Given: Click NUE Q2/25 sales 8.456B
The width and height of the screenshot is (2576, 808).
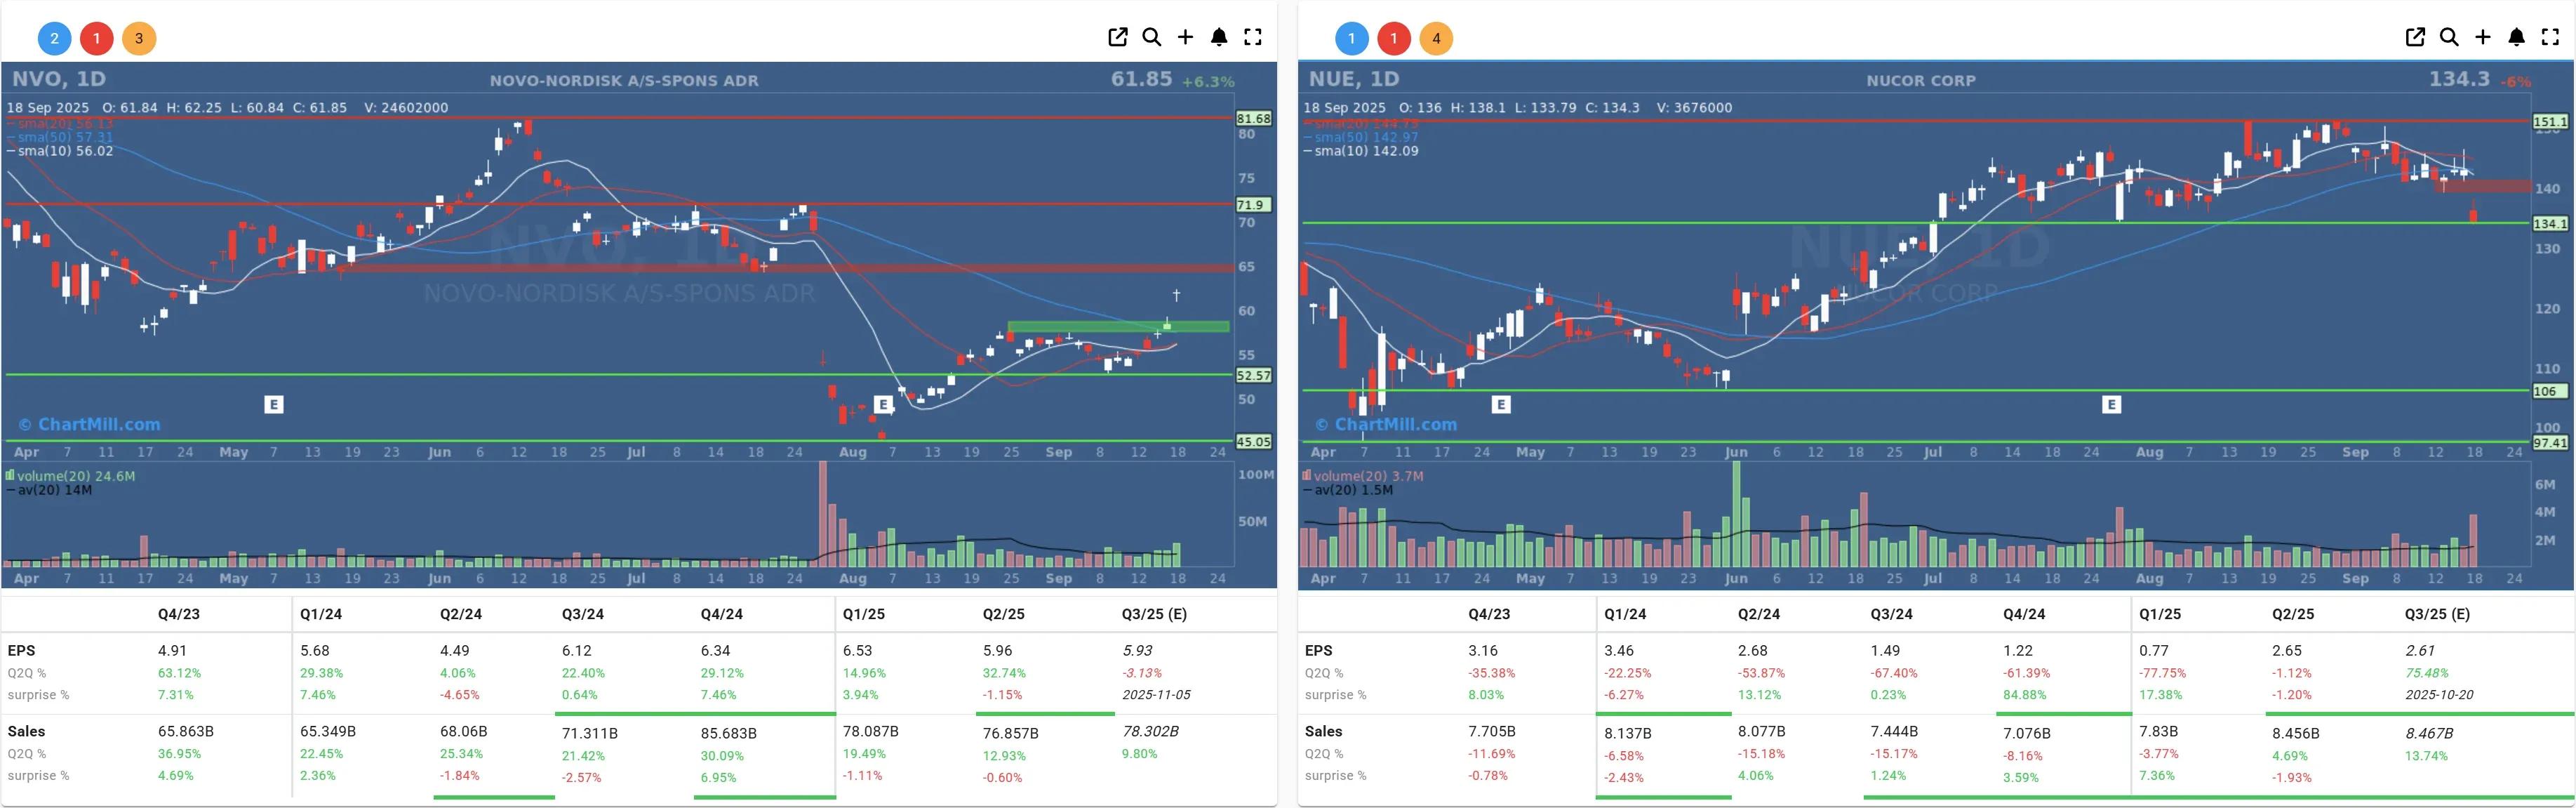Looking at the screenshot, I should click(2296, 733).
